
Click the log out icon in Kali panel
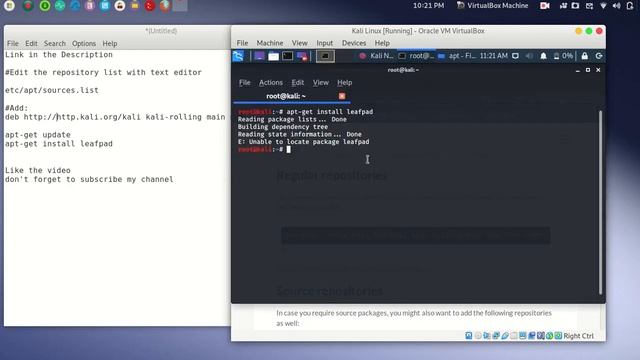[599, 56]
